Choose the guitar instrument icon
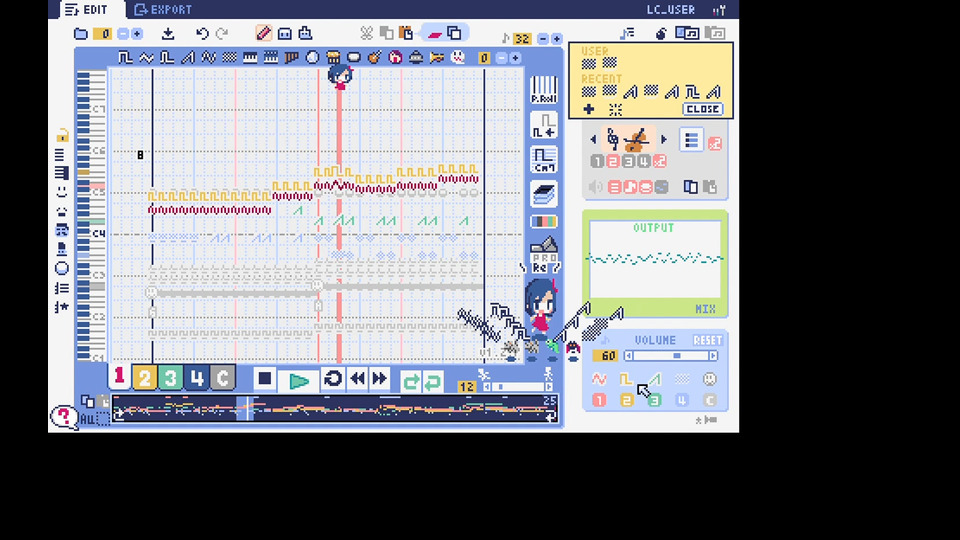Viewport: 960px width, 540px height. (x=374, y=58)
